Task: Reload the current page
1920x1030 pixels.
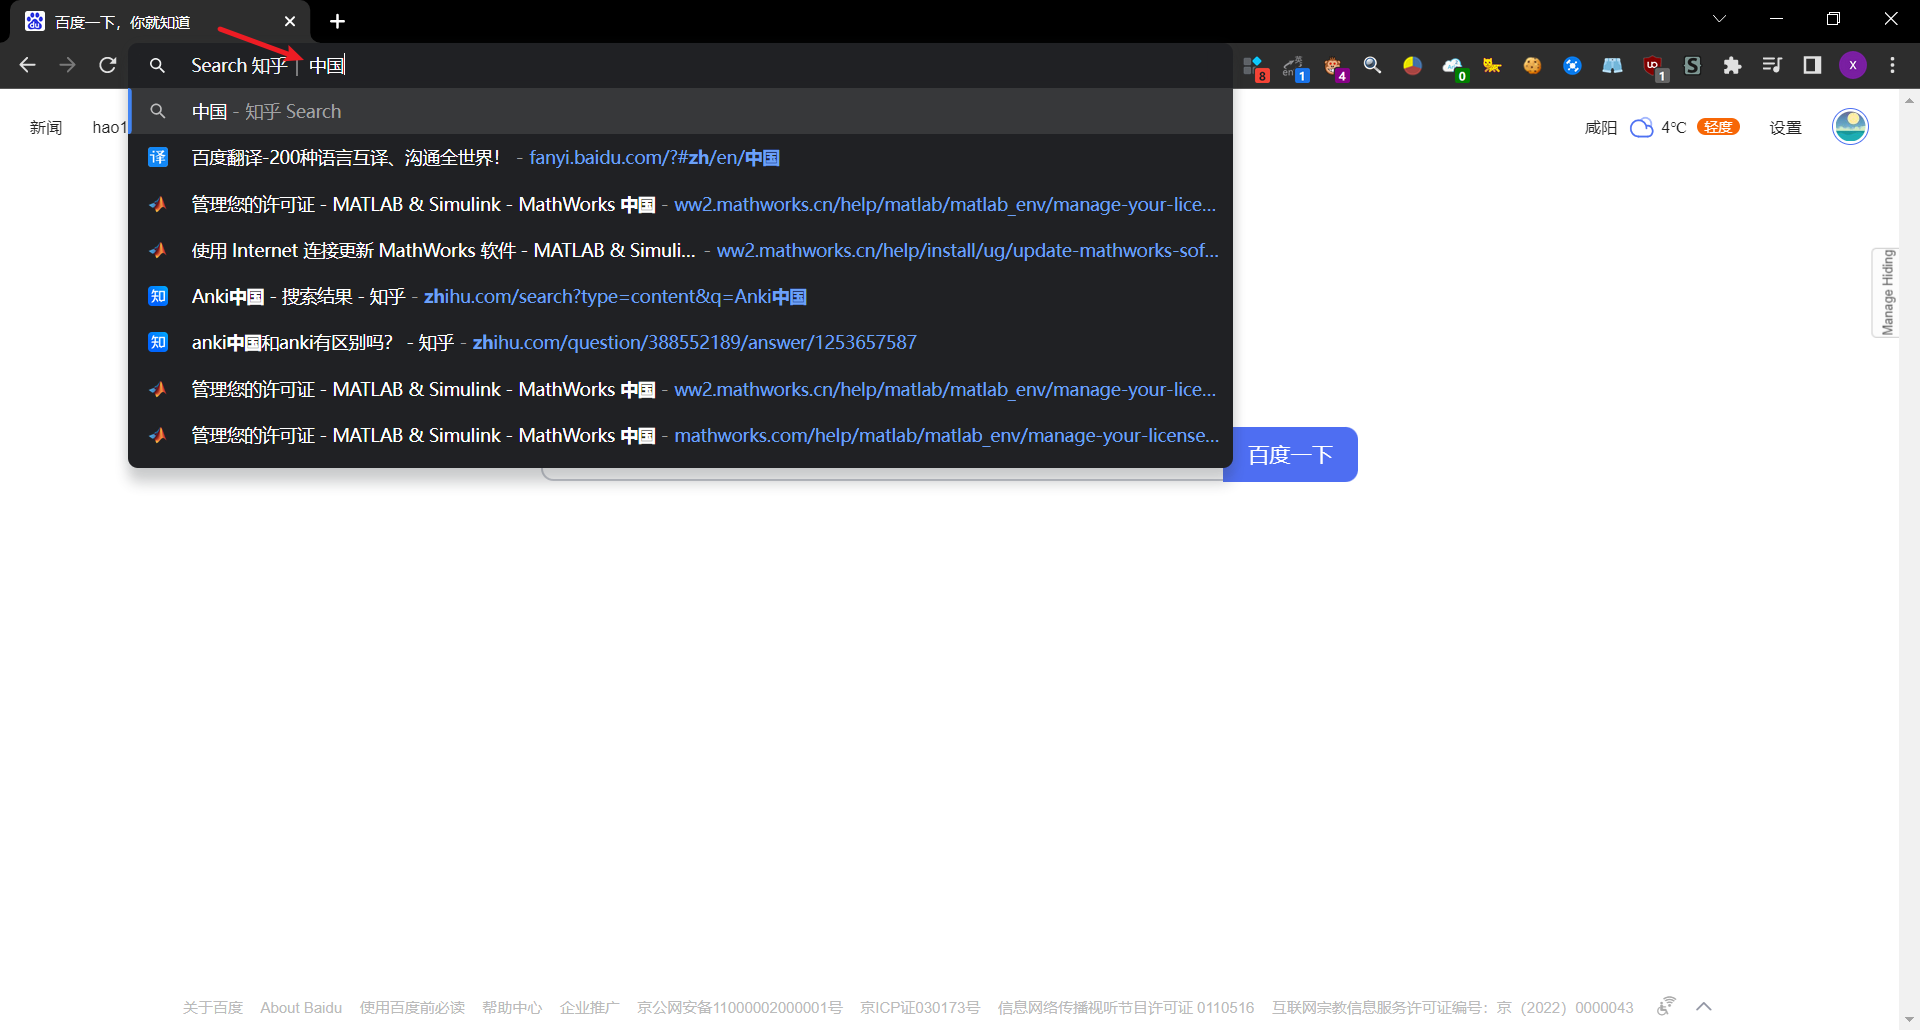Action: point(108,65)
